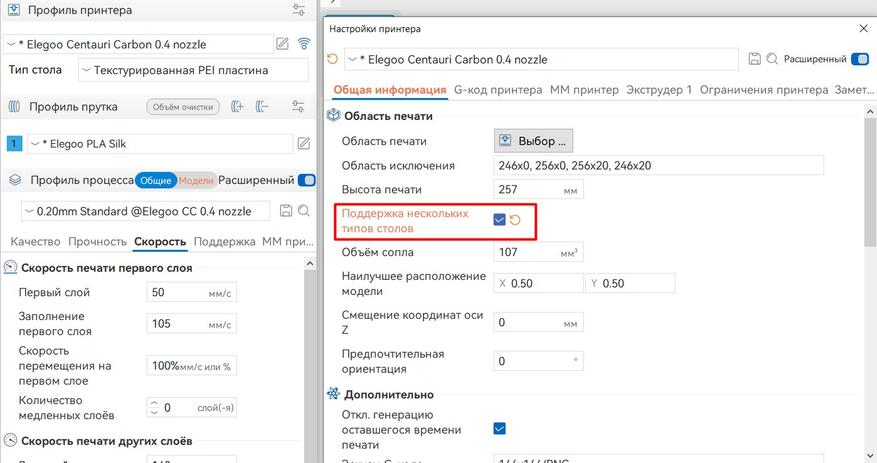The height and width of the screenshot is (463, 877).
Task: Edit the Elegoo Centauri Carbon printer preset
Action: click(283, 44)
